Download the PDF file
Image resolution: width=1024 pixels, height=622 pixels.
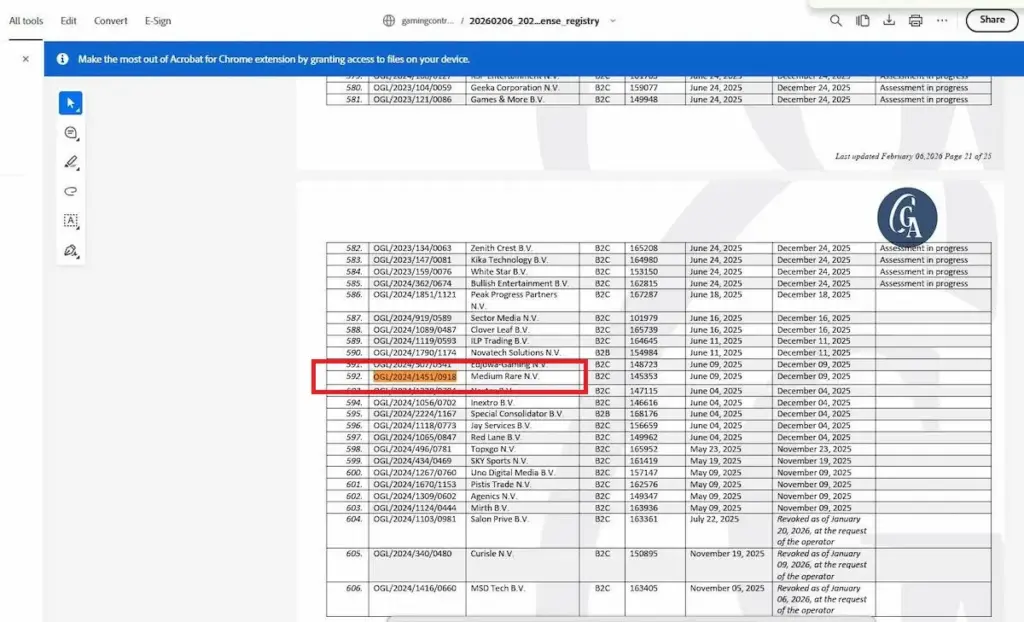click(889, 21)
